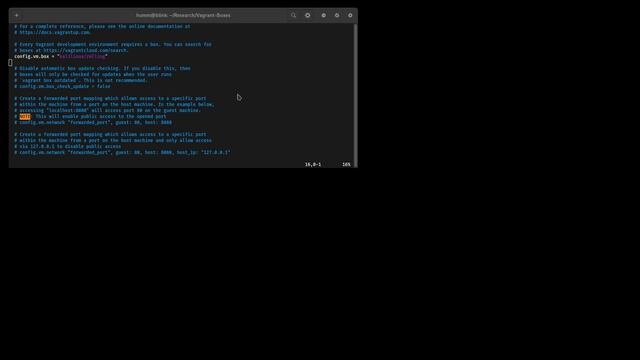Click the 'Disable automatic box update checking' comment
The image size is (640, 360).
[102, 68]
